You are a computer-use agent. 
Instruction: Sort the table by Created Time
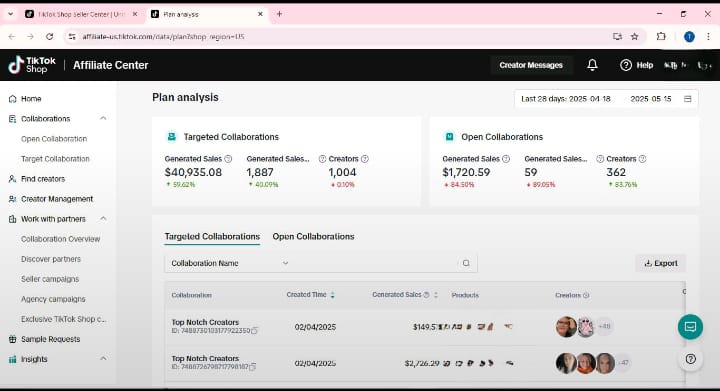(x=332, y=295)
